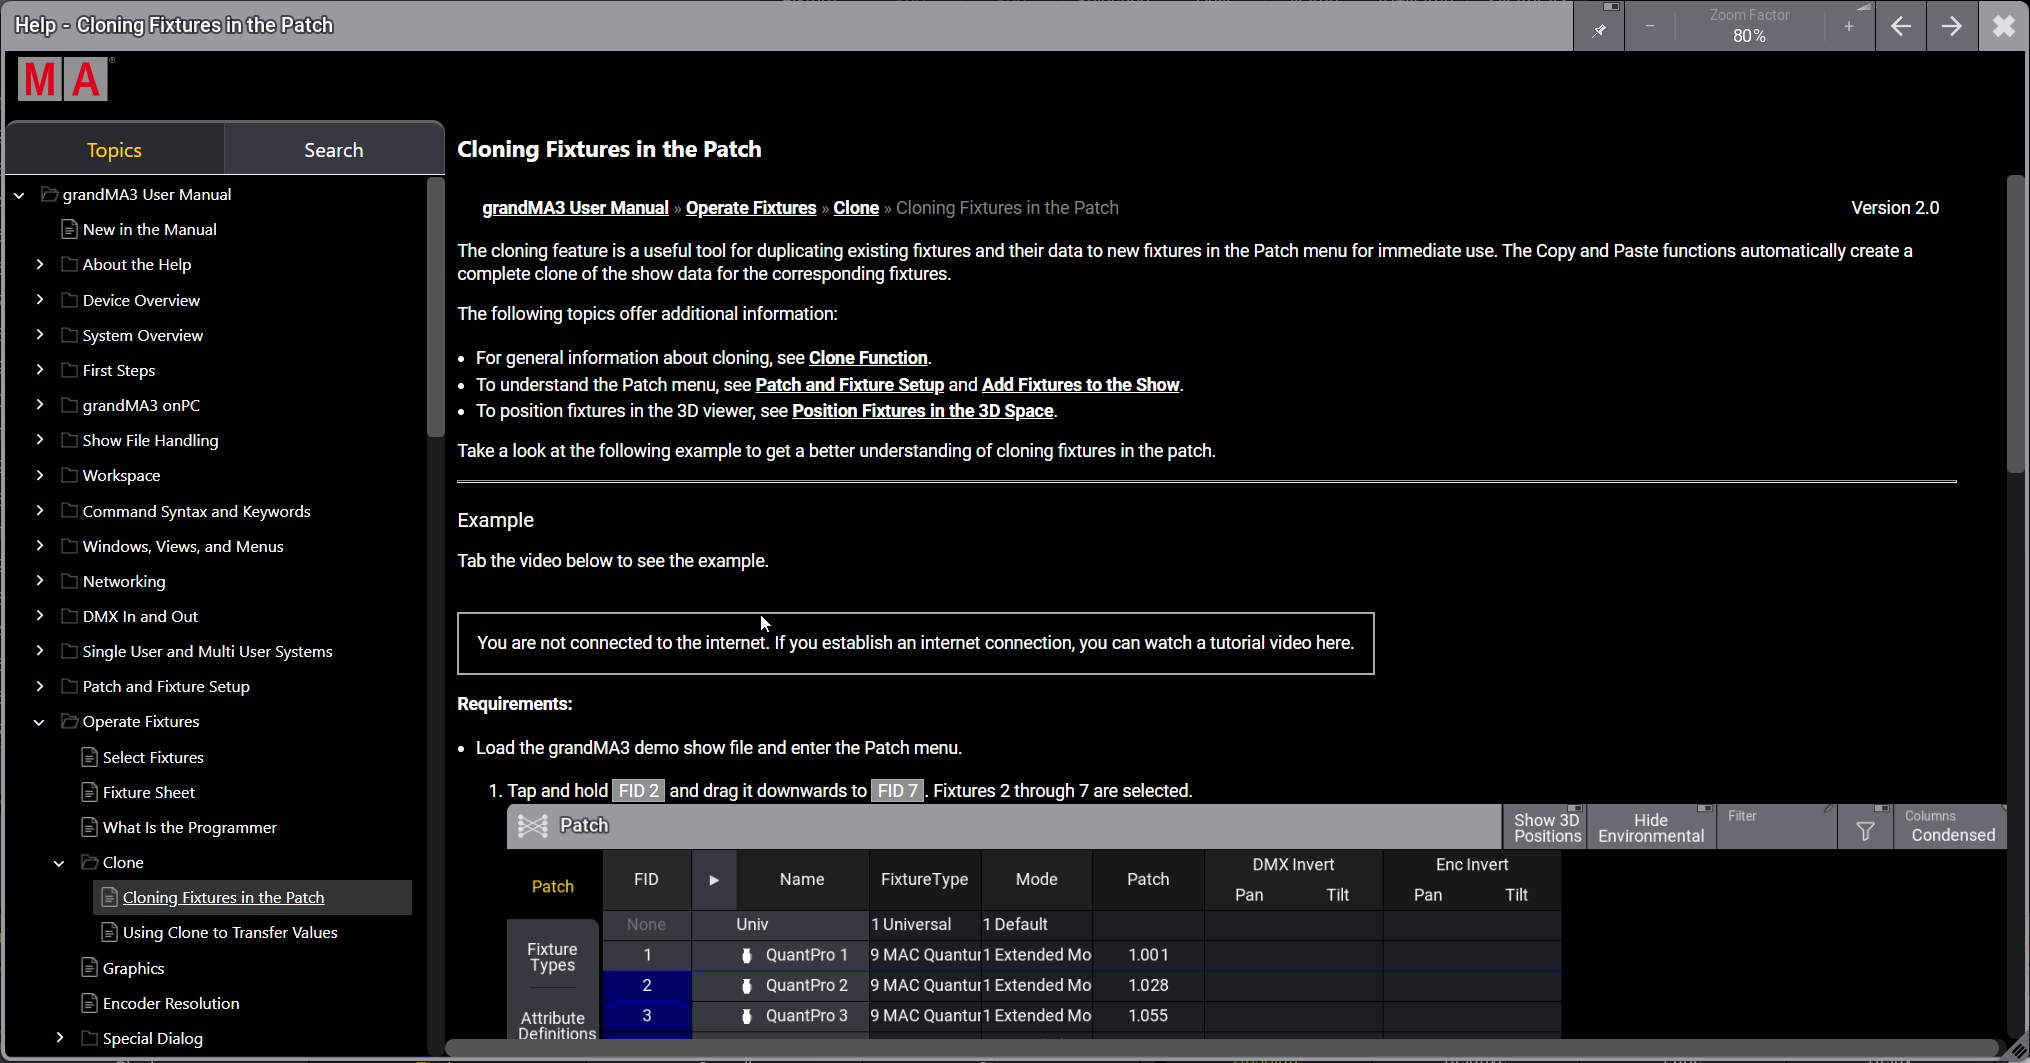Select the MA logo icon
The width and height of the screenshot is (2030, 1063).
point(63,78)
